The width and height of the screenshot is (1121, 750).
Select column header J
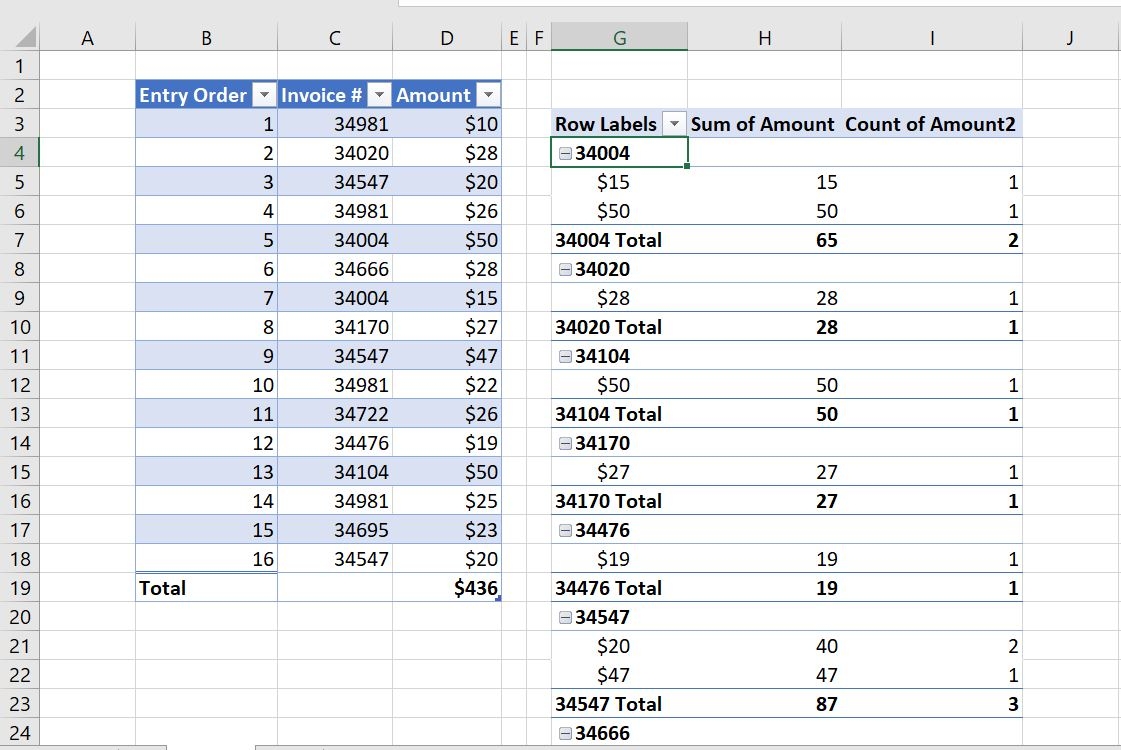pyautogui.click(x=1067, y=37)
